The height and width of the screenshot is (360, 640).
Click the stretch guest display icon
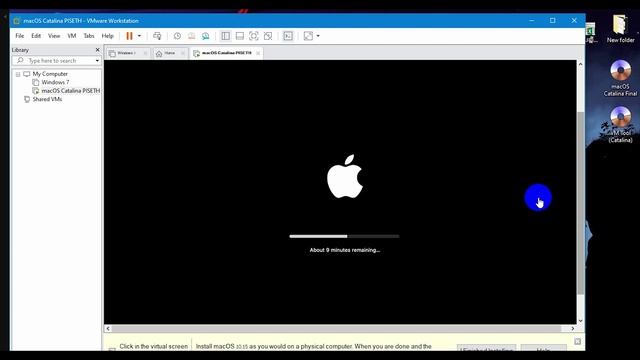pyautogui.click(x=308, y=36)
